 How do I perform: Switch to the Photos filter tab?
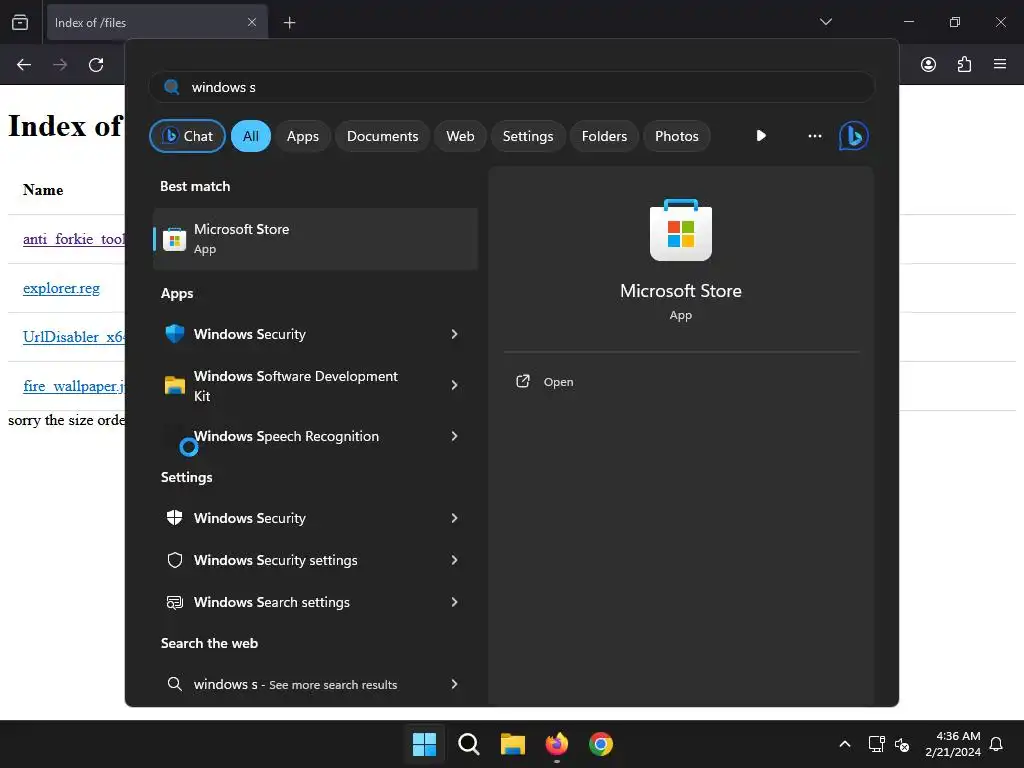[677, 136]
